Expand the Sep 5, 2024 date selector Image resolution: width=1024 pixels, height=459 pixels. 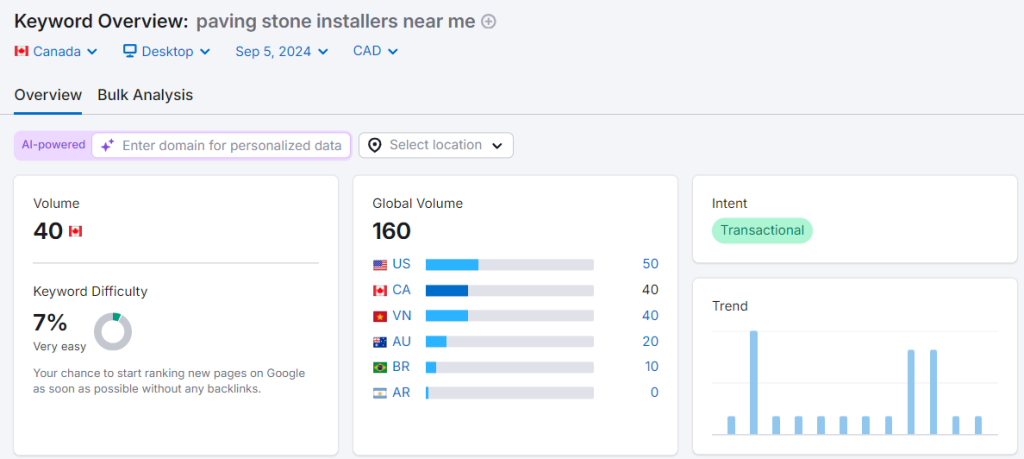click(x=281, y=51)
